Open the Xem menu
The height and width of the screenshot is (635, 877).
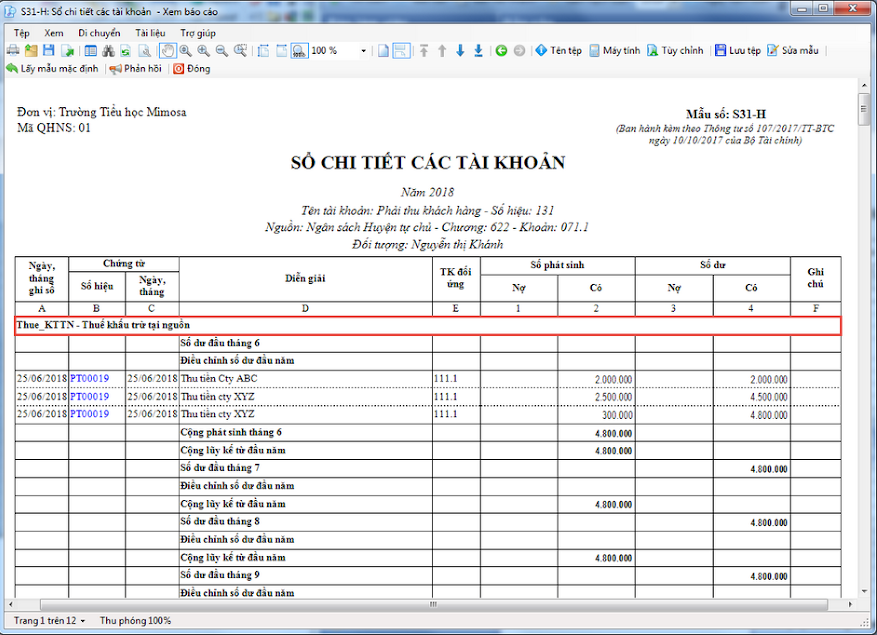click(54, 33)
